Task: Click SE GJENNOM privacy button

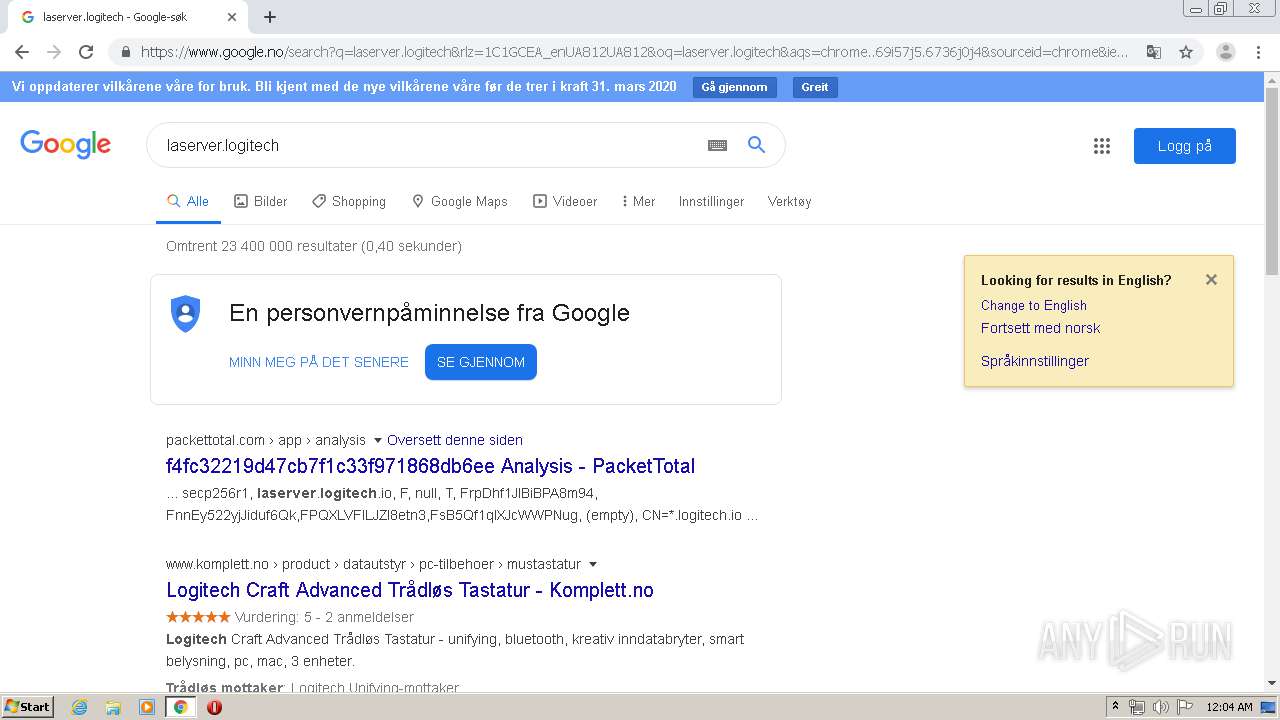Action: (481, 362)
